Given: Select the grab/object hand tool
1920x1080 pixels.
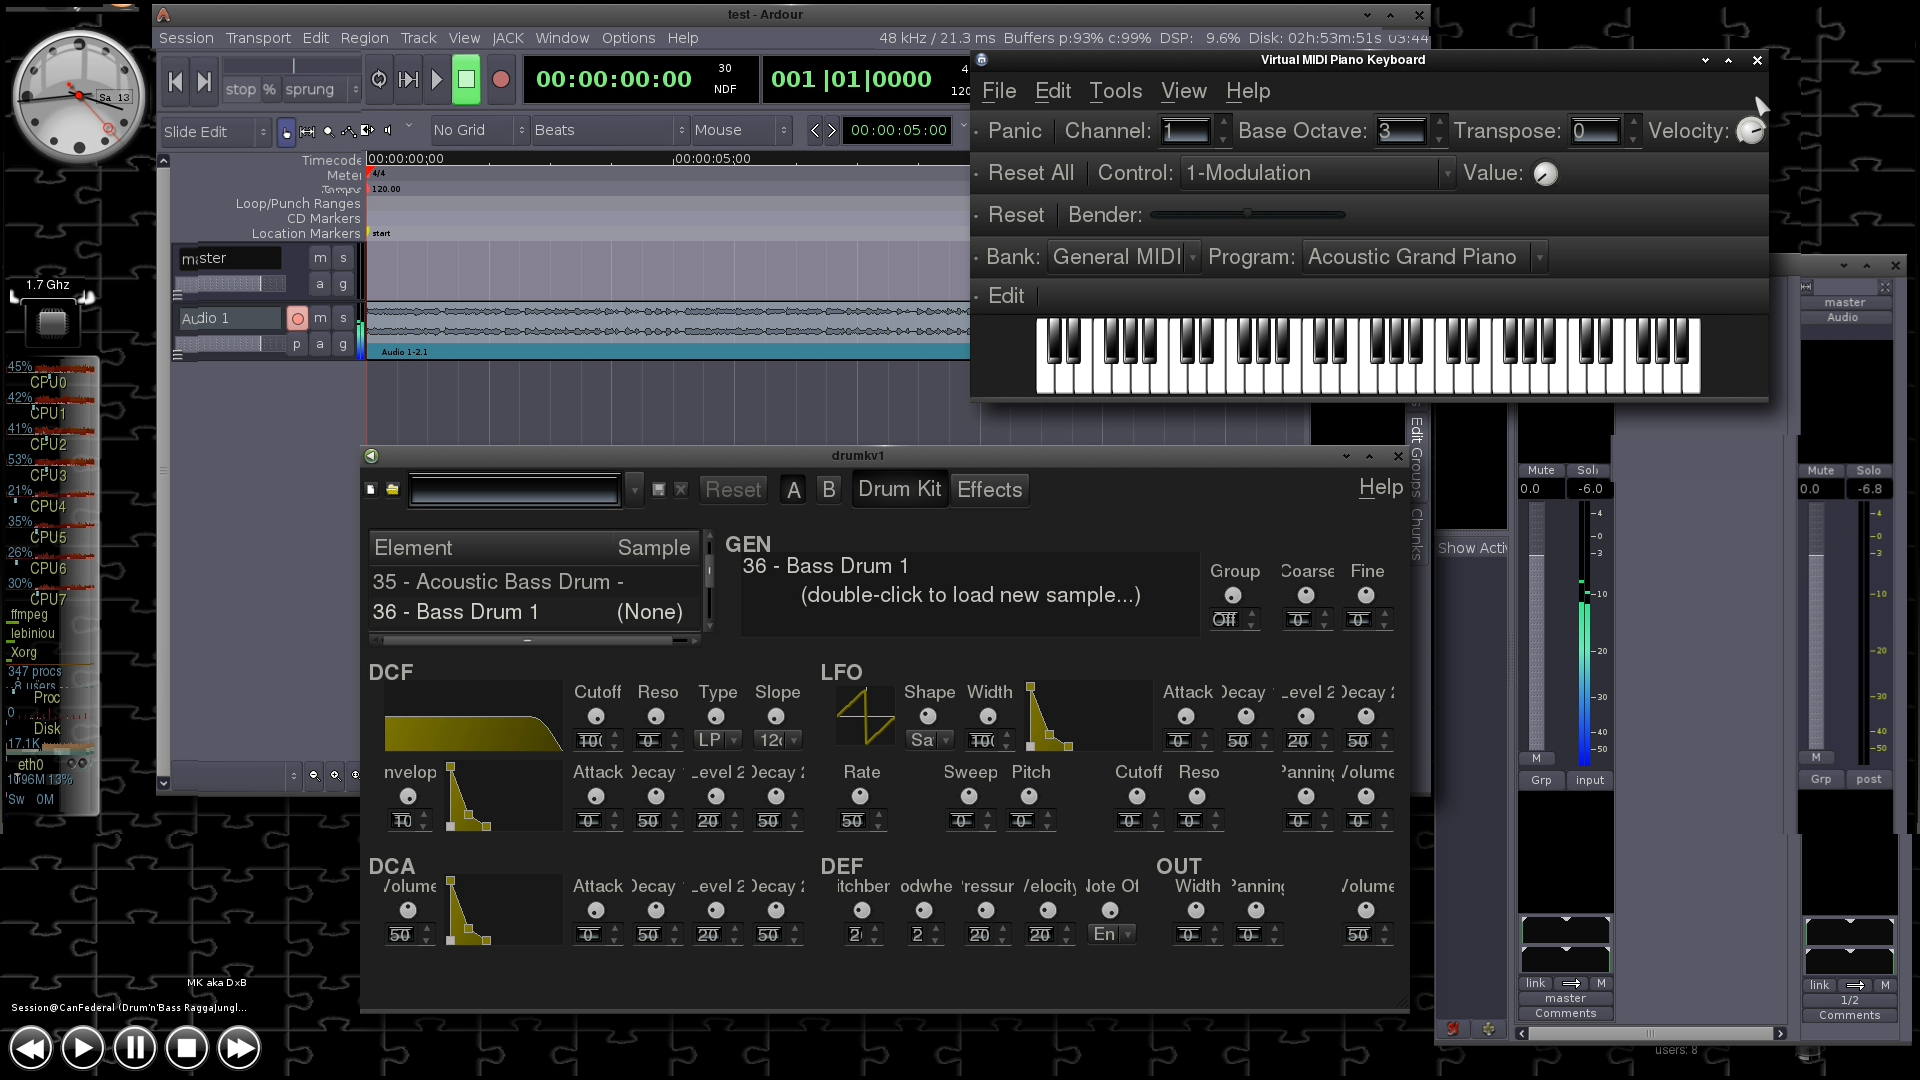Looking at the screenshot, I should coord(287,131).
